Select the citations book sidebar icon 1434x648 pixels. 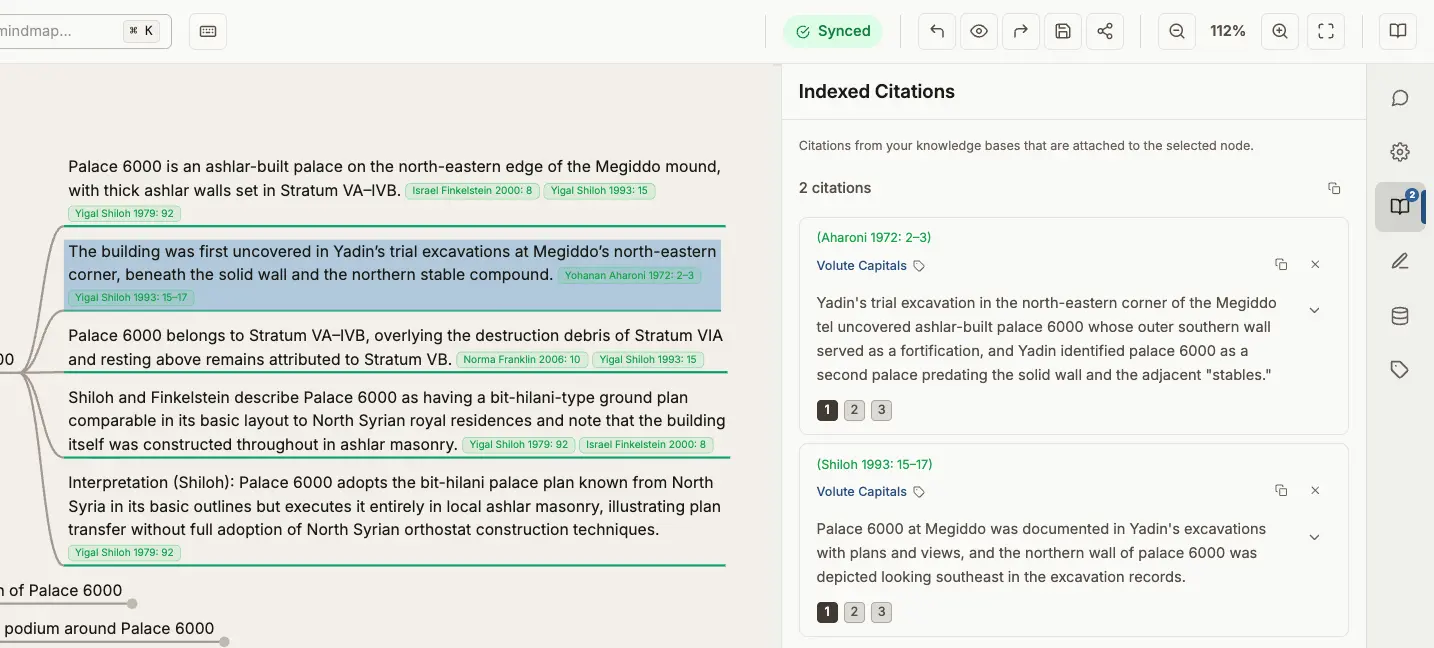tap(1400, 207)
